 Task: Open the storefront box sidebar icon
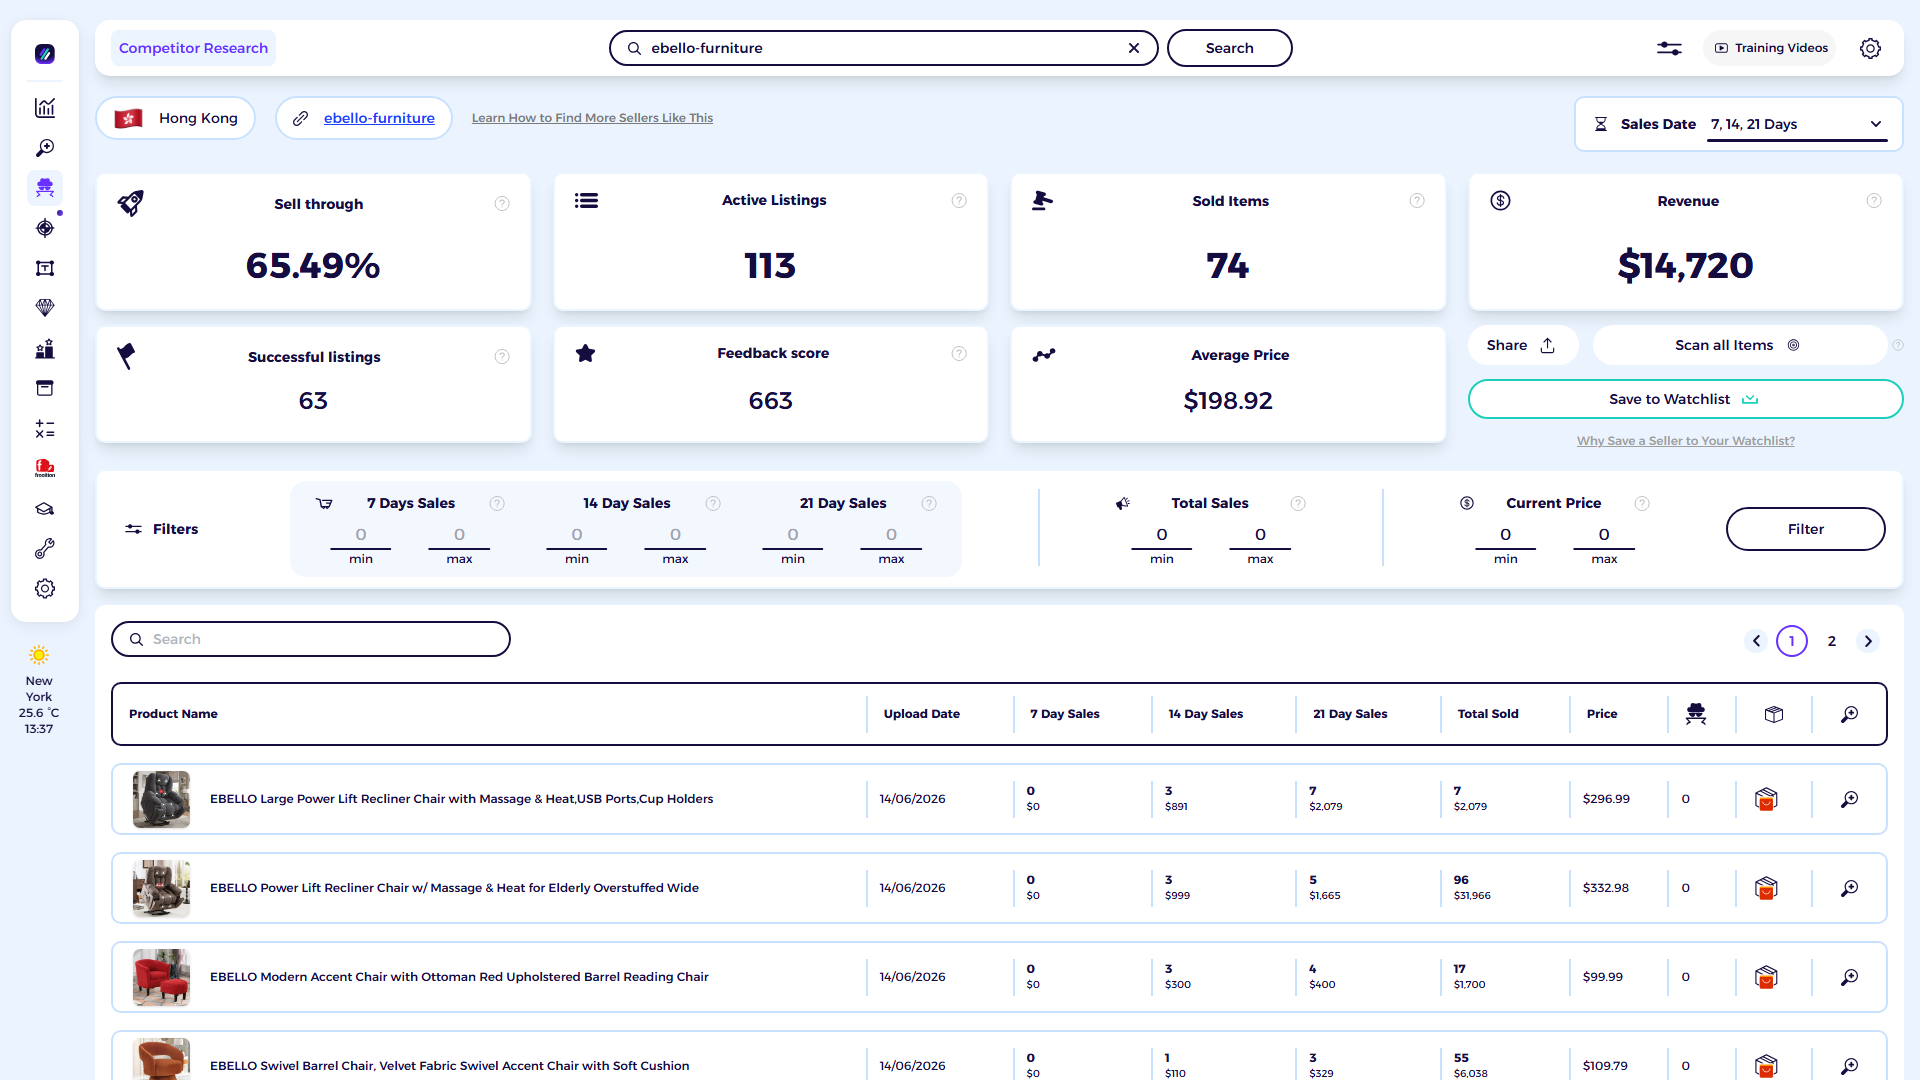tap(45, 388)
